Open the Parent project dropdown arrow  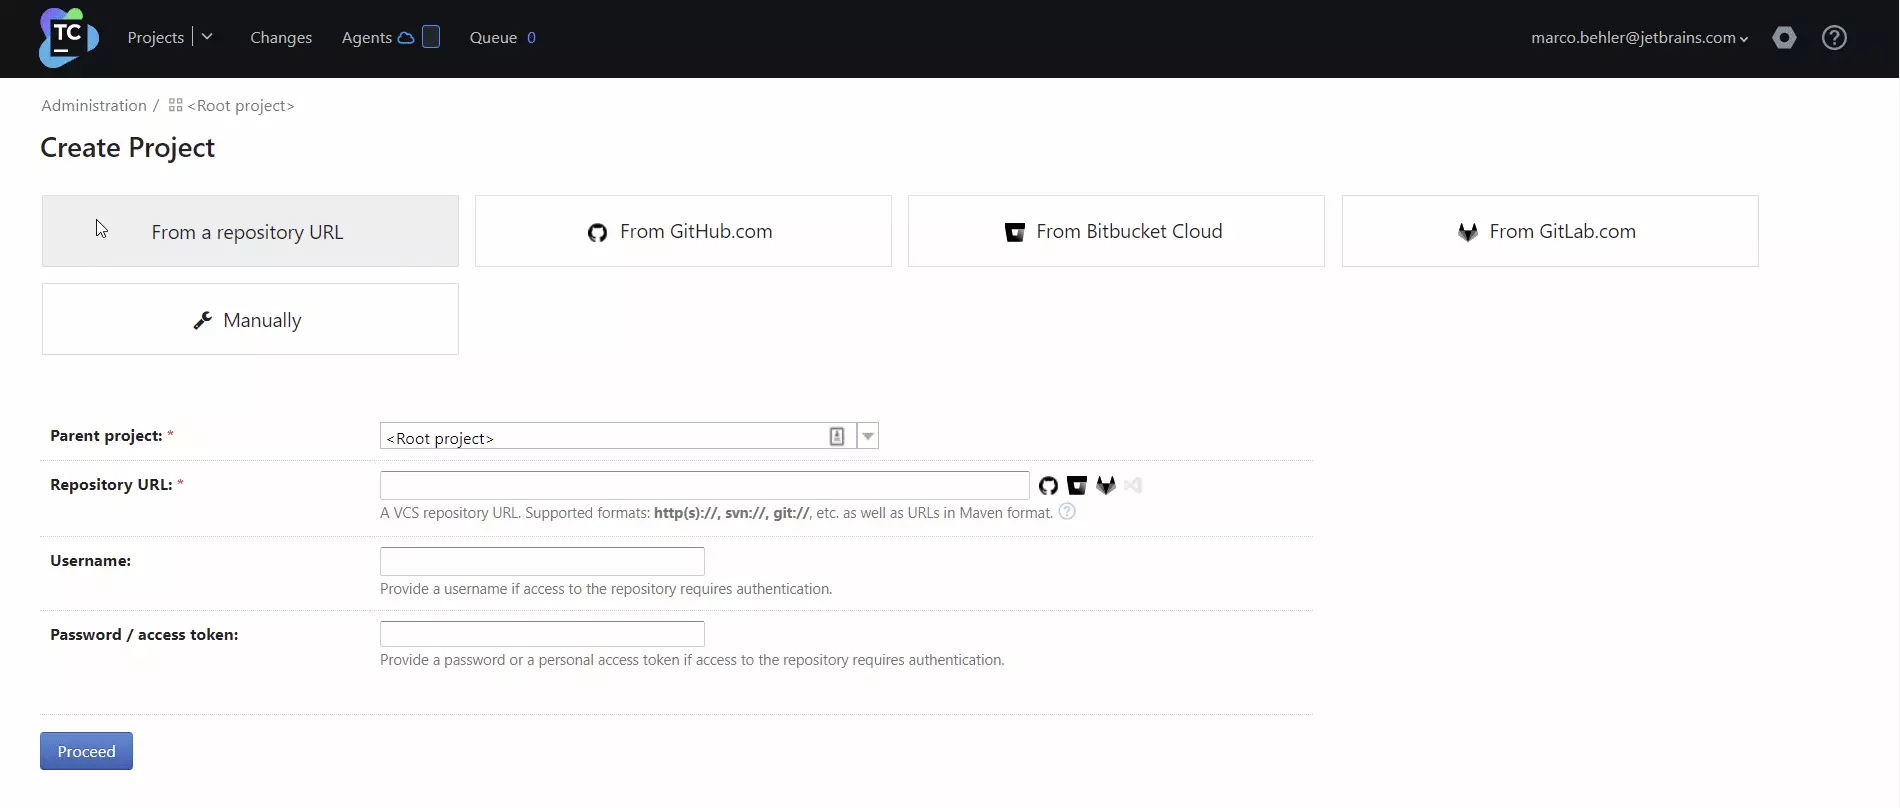[x=868, y=436]
